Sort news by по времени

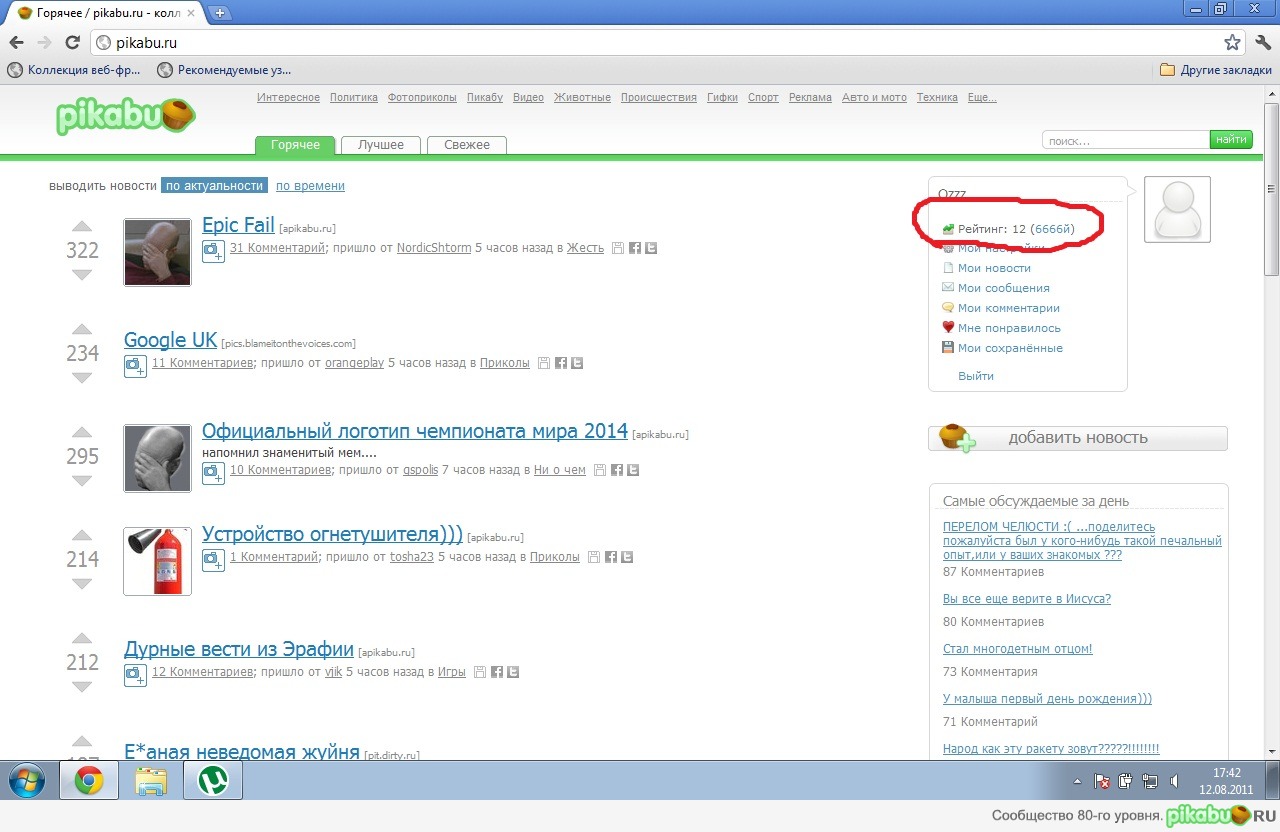pyautogui.click(x=310, y=186)
